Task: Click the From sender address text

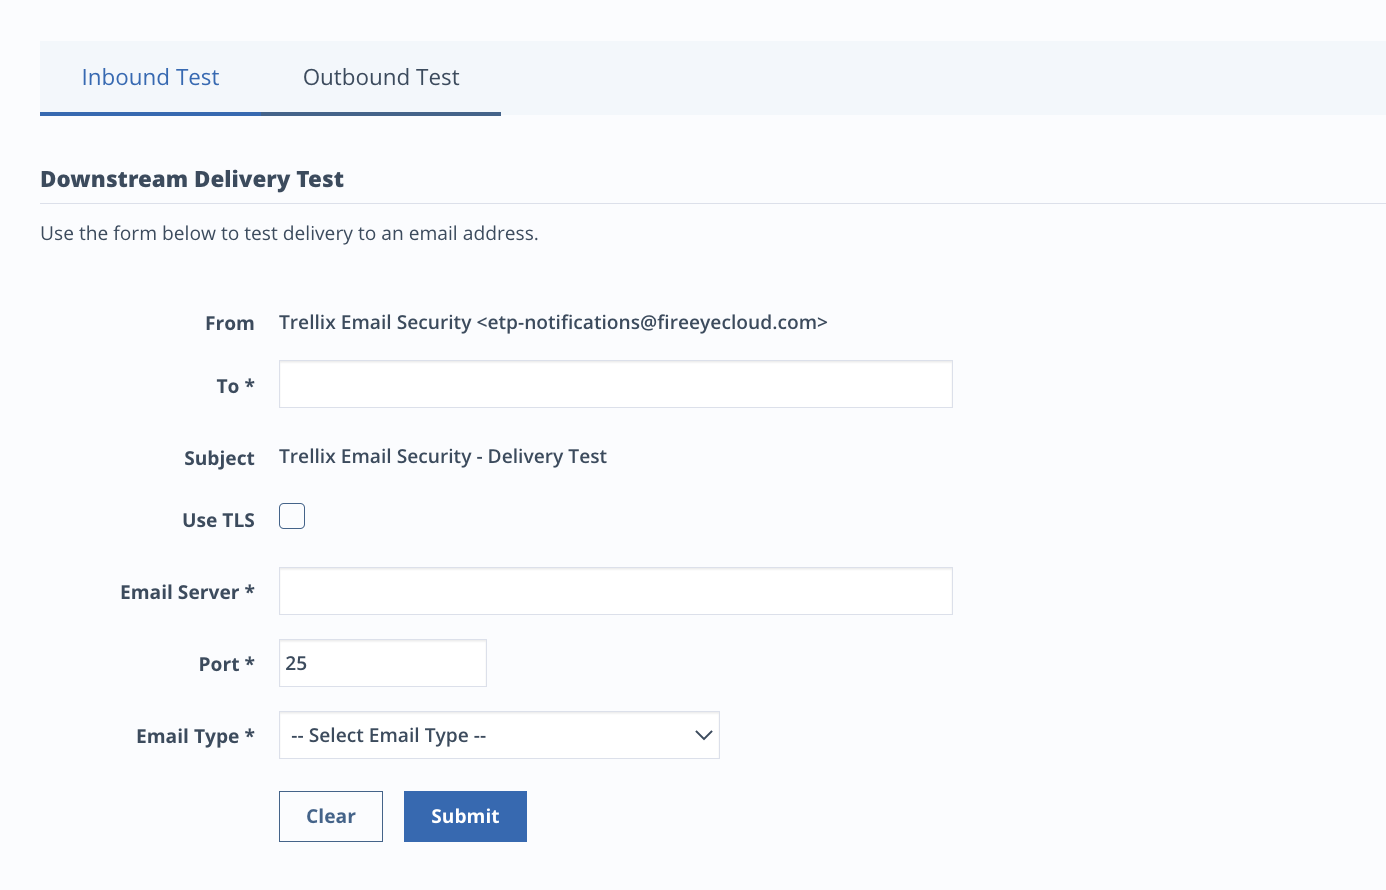Action: 553,322
